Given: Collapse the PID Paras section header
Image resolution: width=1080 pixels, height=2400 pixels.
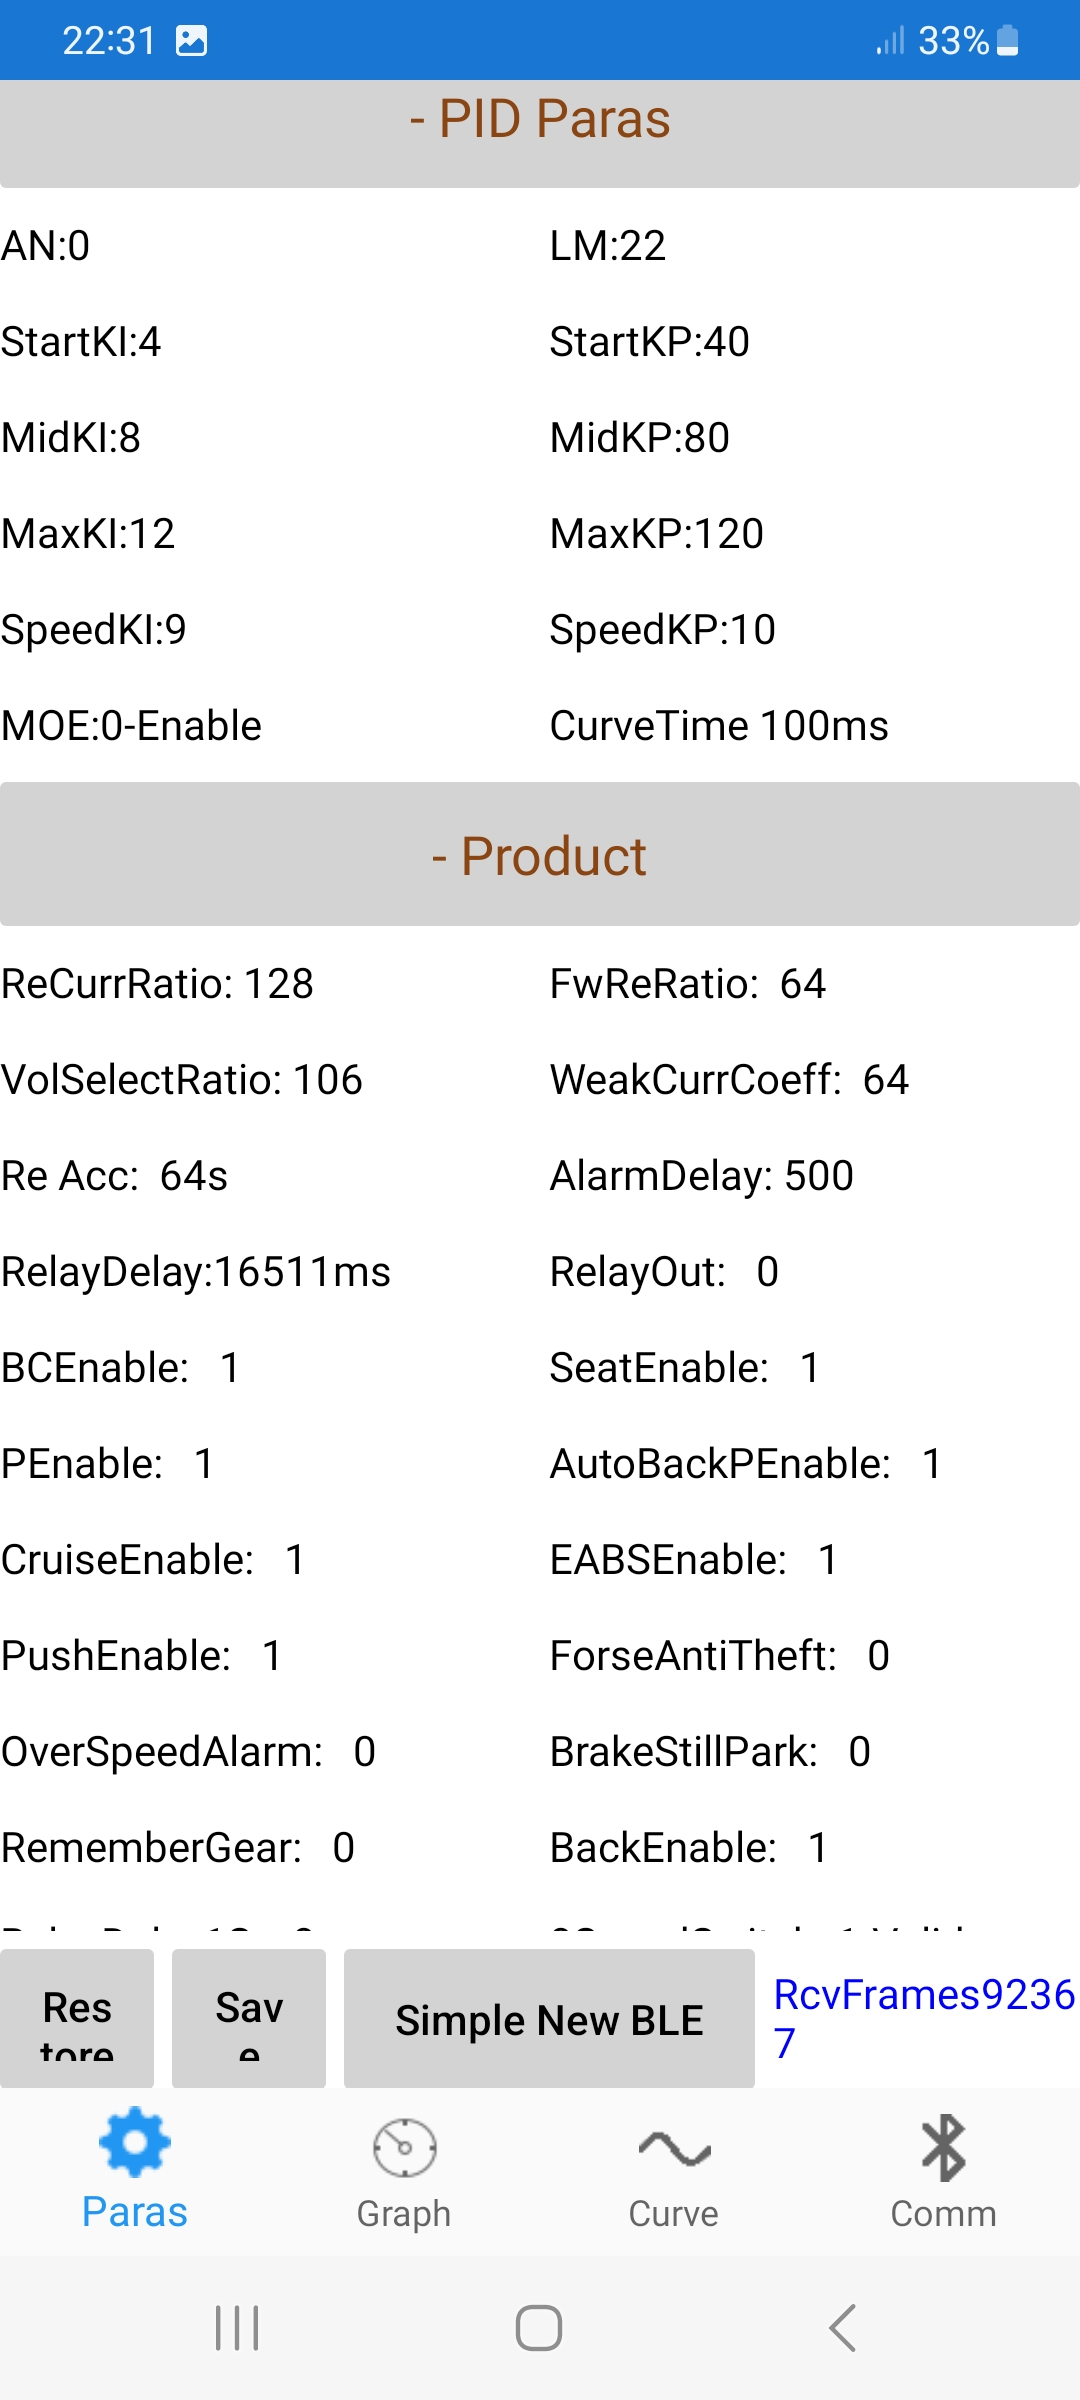Looking at the screenshot, I should (x=540, y=120).
